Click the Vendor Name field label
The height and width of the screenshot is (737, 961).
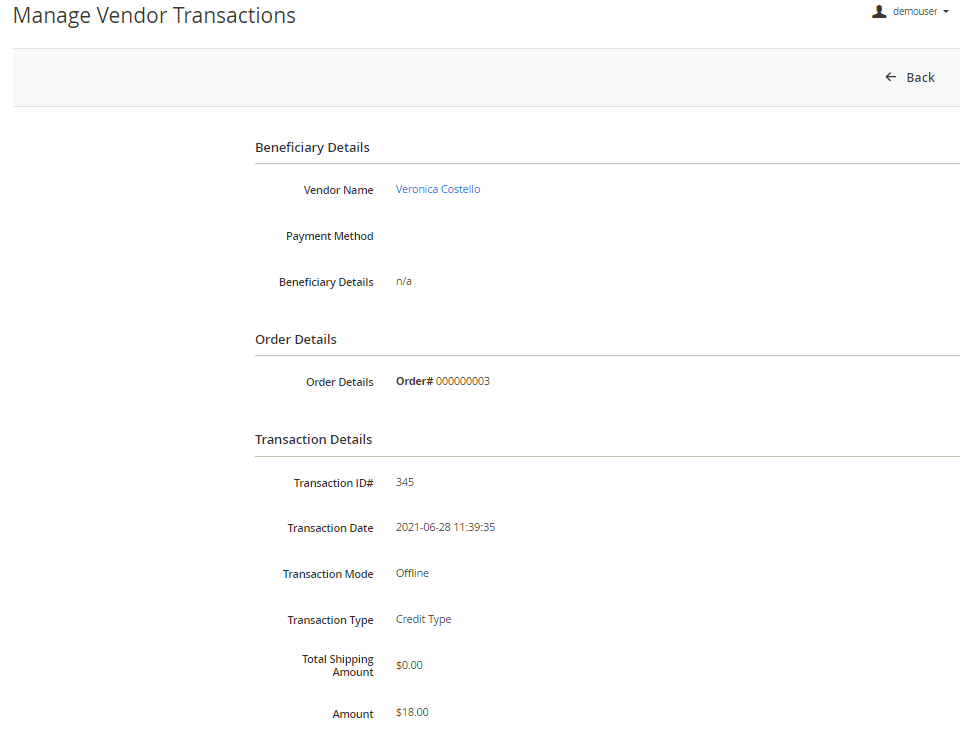338,190
